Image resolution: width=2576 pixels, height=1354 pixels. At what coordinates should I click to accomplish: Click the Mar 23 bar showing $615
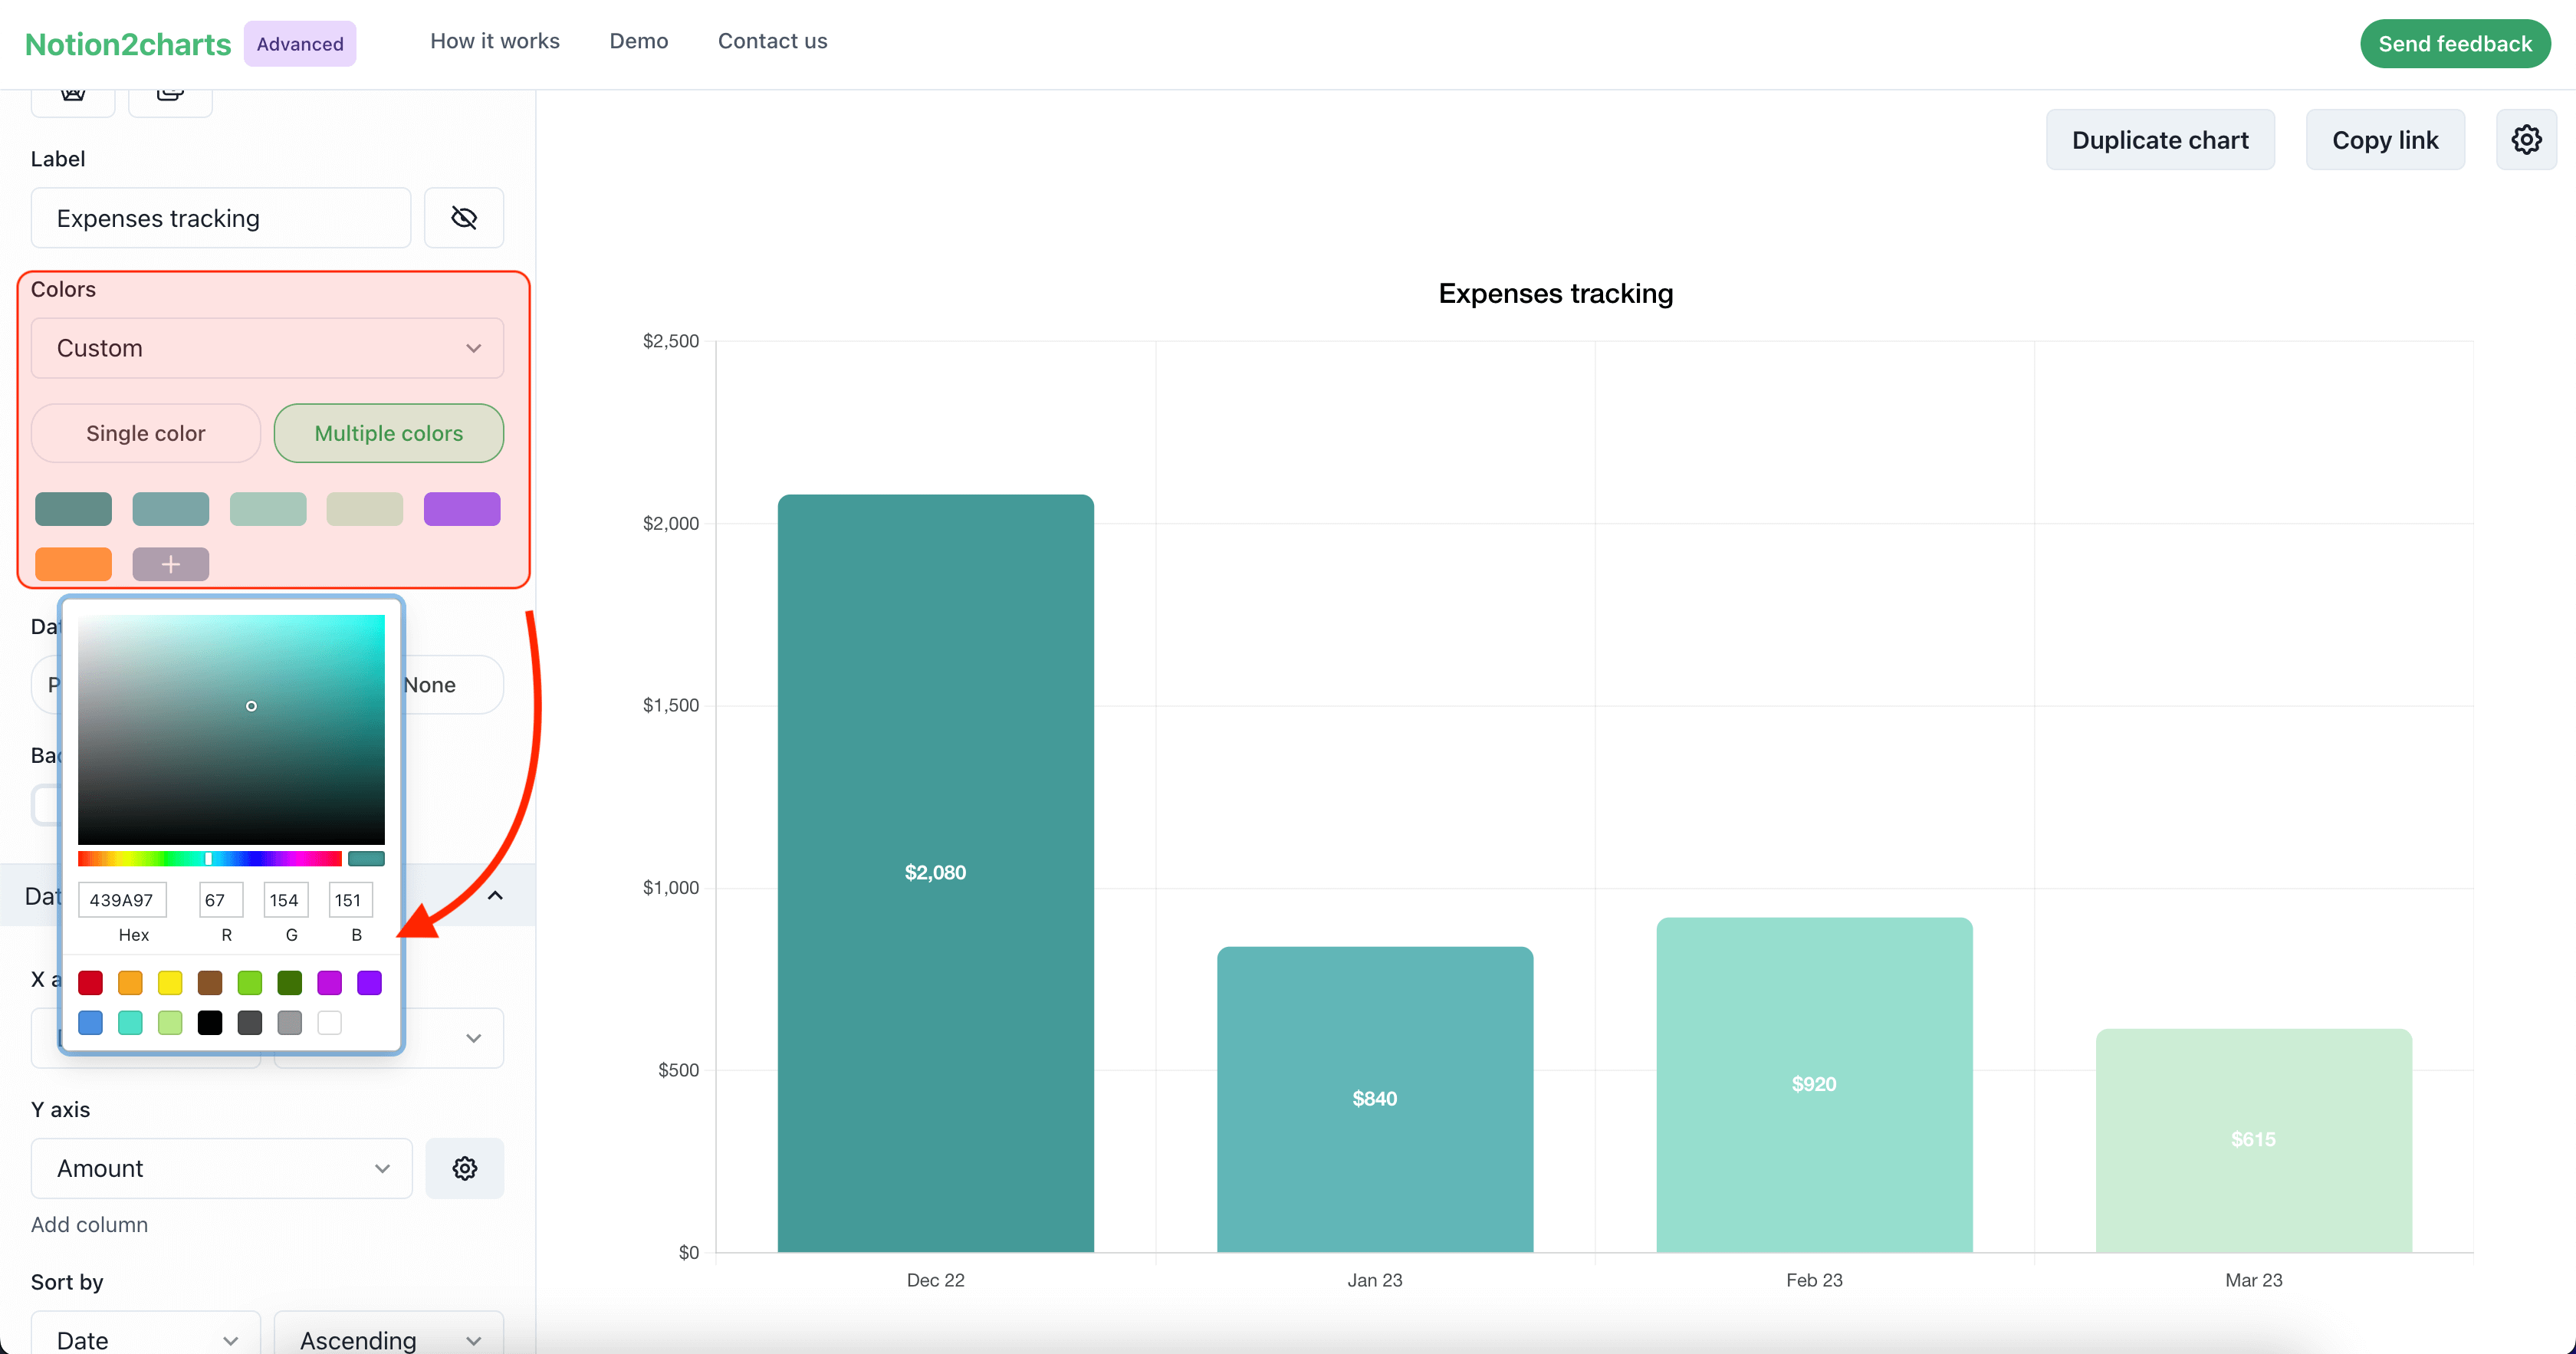2253,1140
